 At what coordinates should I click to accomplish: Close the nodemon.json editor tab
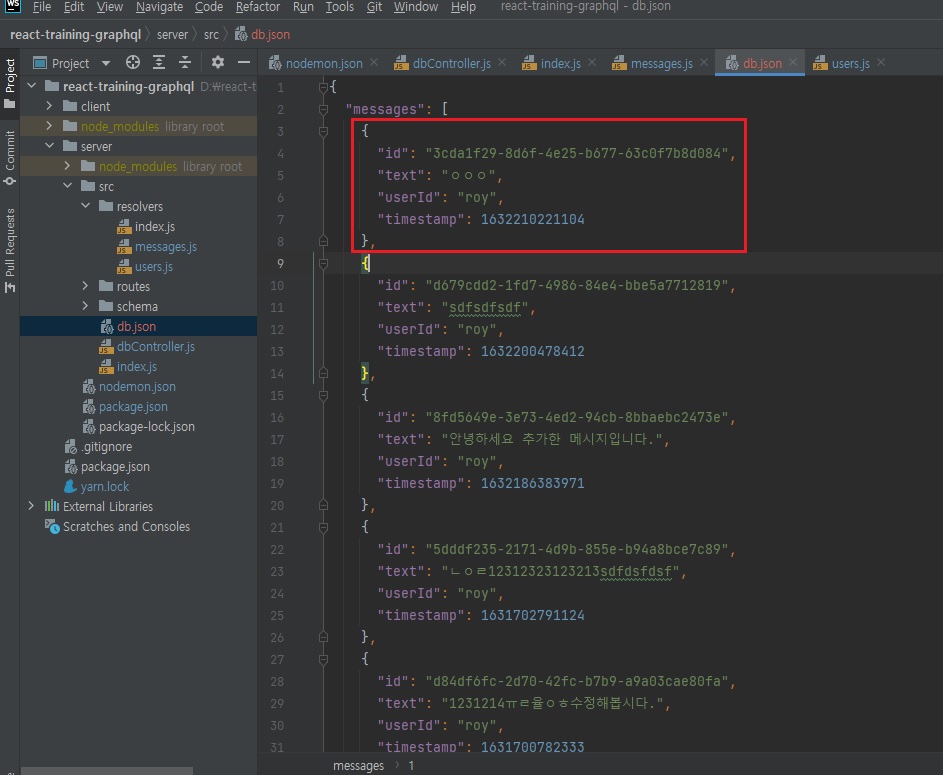point(374,62)
